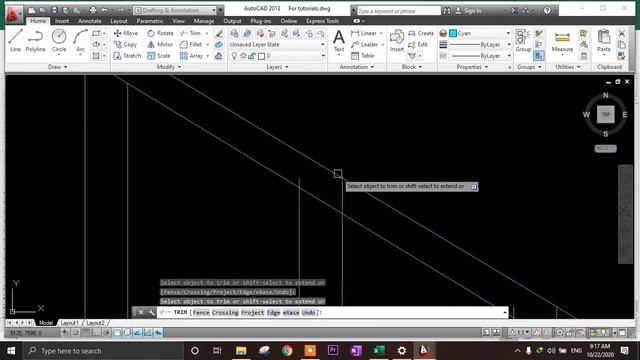The image size is (640, 360).
Task: Click the Move tool in Modify panel
Action: [126, 33]
